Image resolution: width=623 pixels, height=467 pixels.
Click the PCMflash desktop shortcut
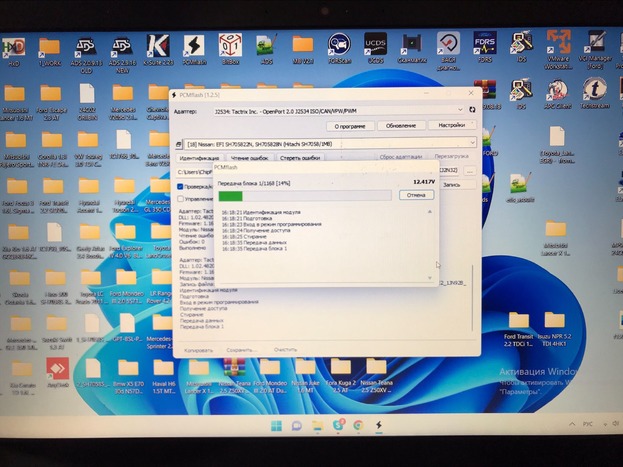point(194,46)
